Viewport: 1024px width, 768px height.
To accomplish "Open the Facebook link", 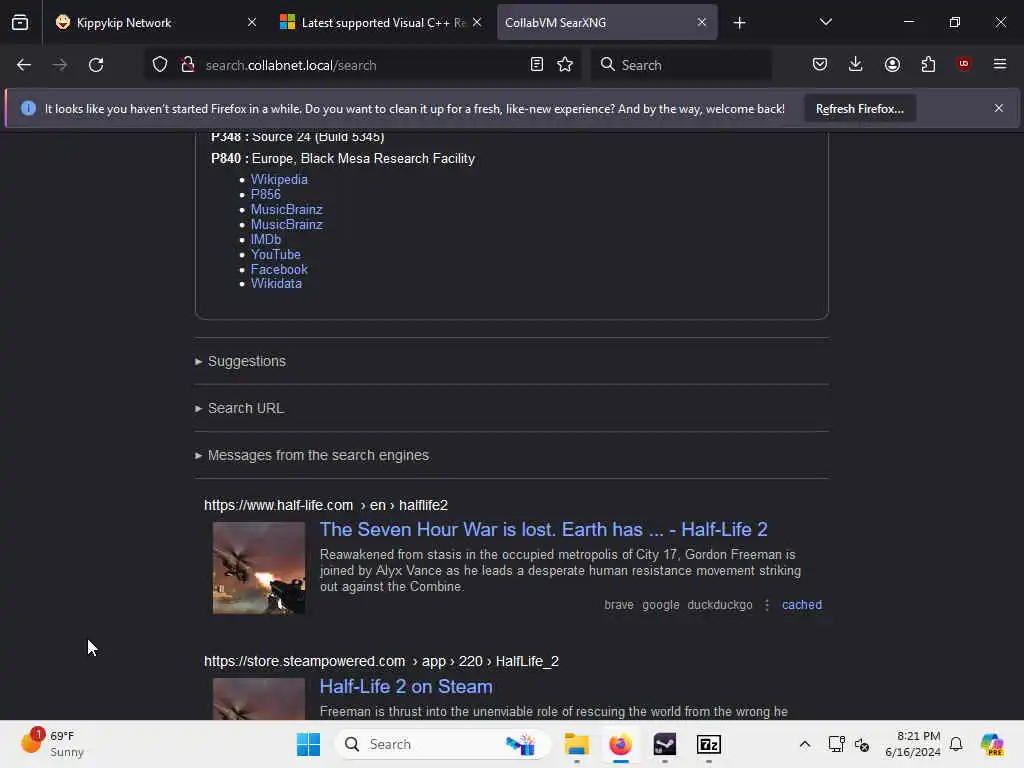I will (279, 270).
